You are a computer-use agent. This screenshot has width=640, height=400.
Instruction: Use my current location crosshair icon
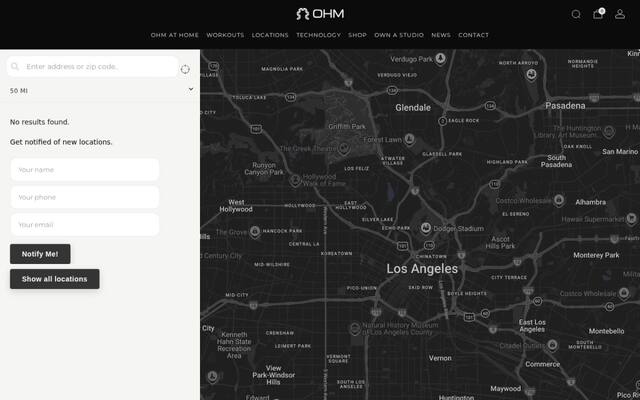(x=185, y=69)
